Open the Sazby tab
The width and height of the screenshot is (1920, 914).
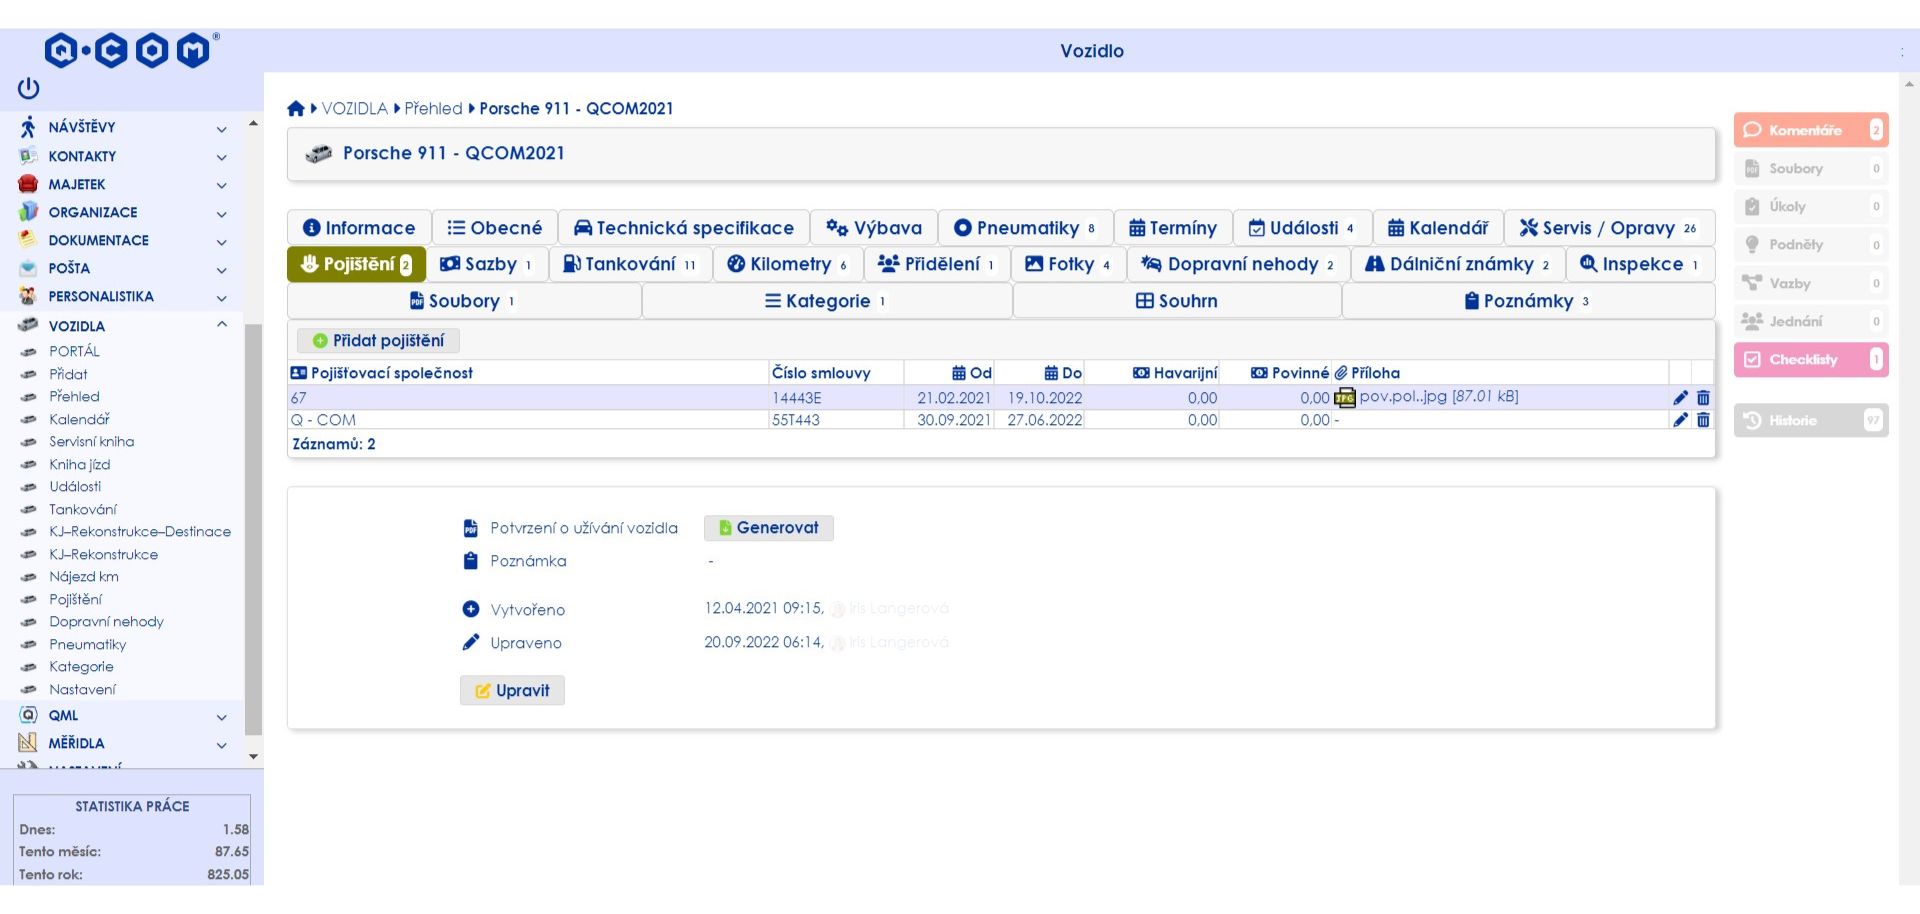click(x=487, y=264)
